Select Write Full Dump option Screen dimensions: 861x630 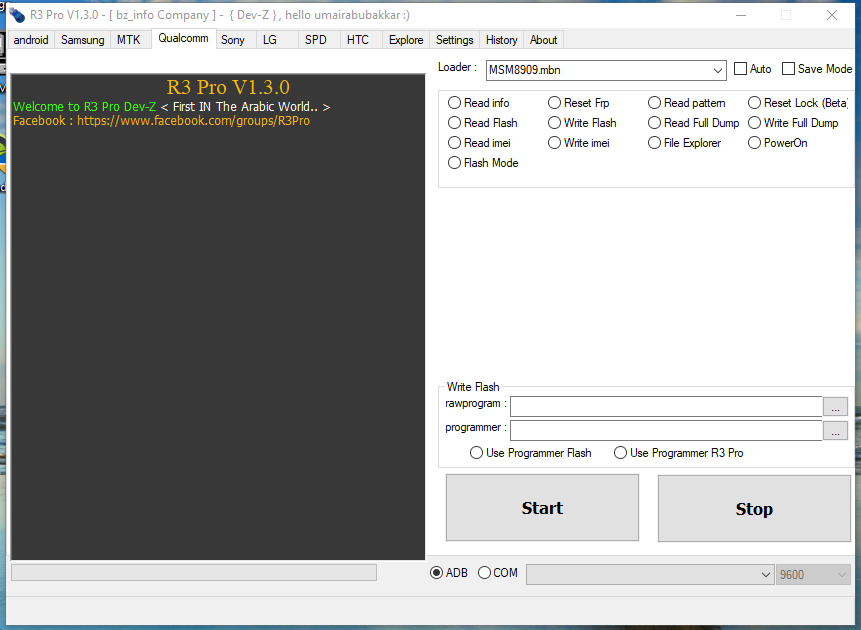coord(793,123)
